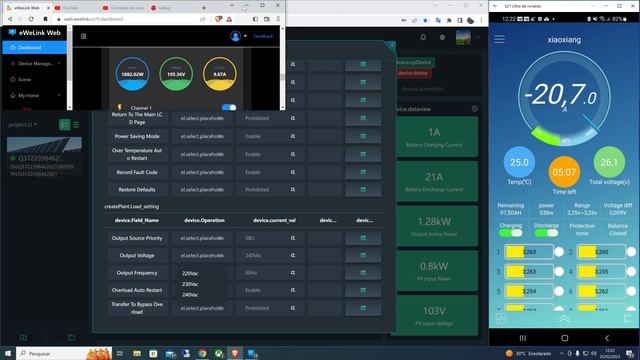Screen dimensions: 640x360
Task: Bookmark the current eWeLink page
Action: point(45,19)
